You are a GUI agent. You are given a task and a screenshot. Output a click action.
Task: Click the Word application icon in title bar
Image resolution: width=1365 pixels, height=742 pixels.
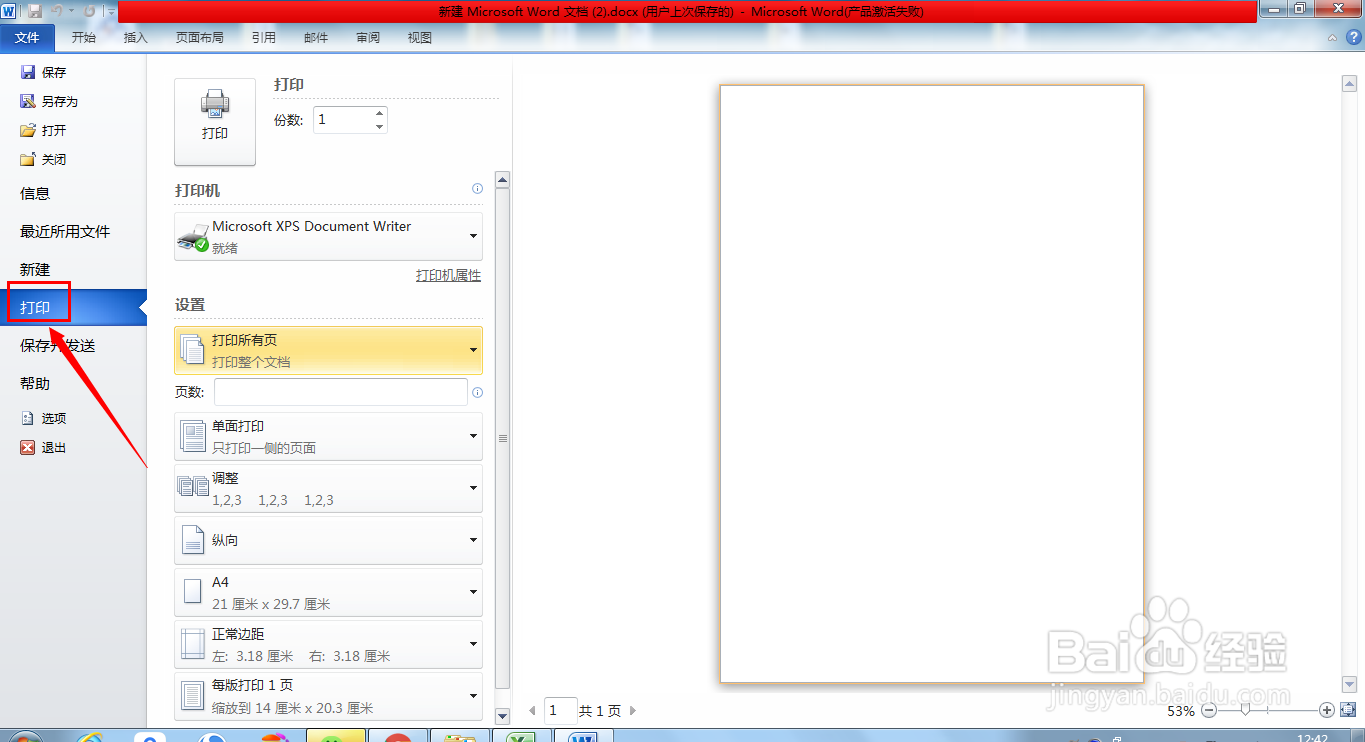click(10, 11)
